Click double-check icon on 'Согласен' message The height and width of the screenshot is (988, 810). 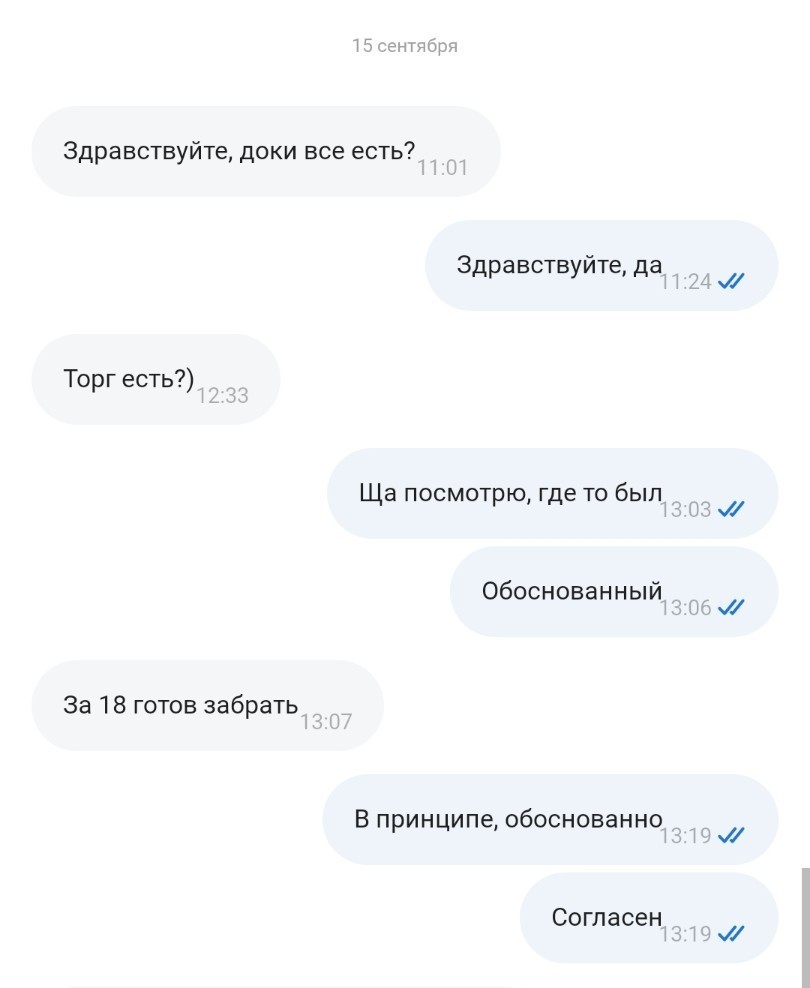(732, 934)
